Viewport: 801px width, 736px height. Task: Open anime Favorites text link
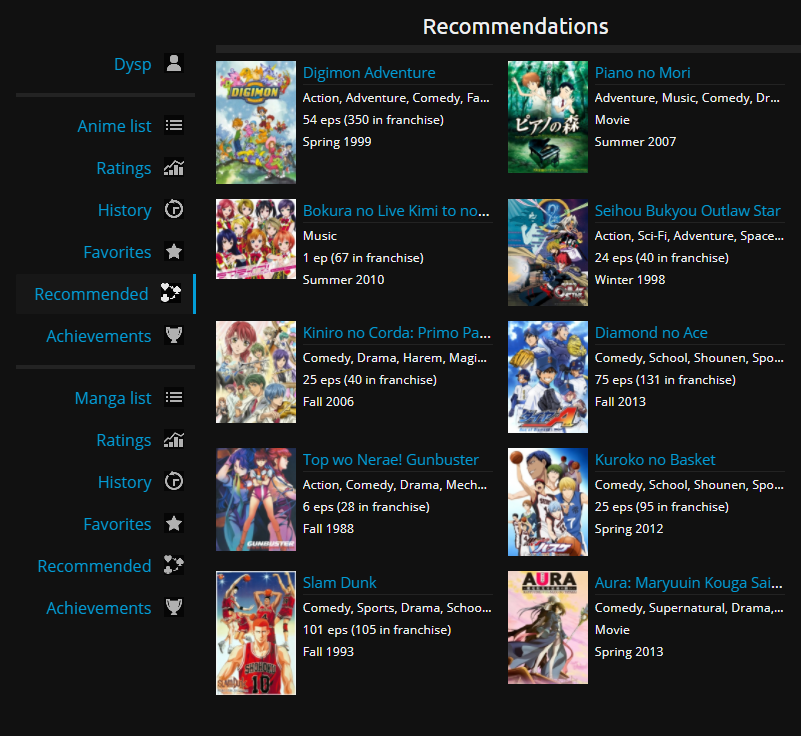click(x=117, y=252)
